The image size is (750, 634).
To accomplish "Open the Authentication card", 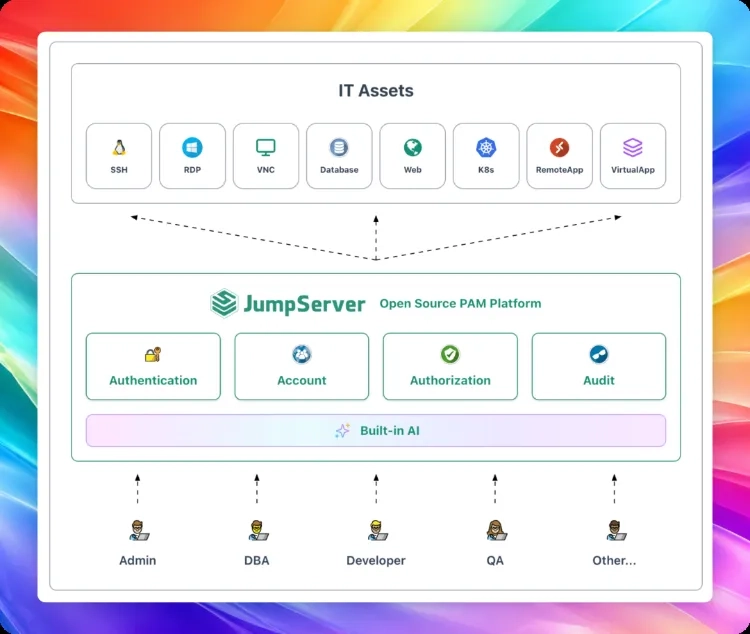I will click(153, 367).
